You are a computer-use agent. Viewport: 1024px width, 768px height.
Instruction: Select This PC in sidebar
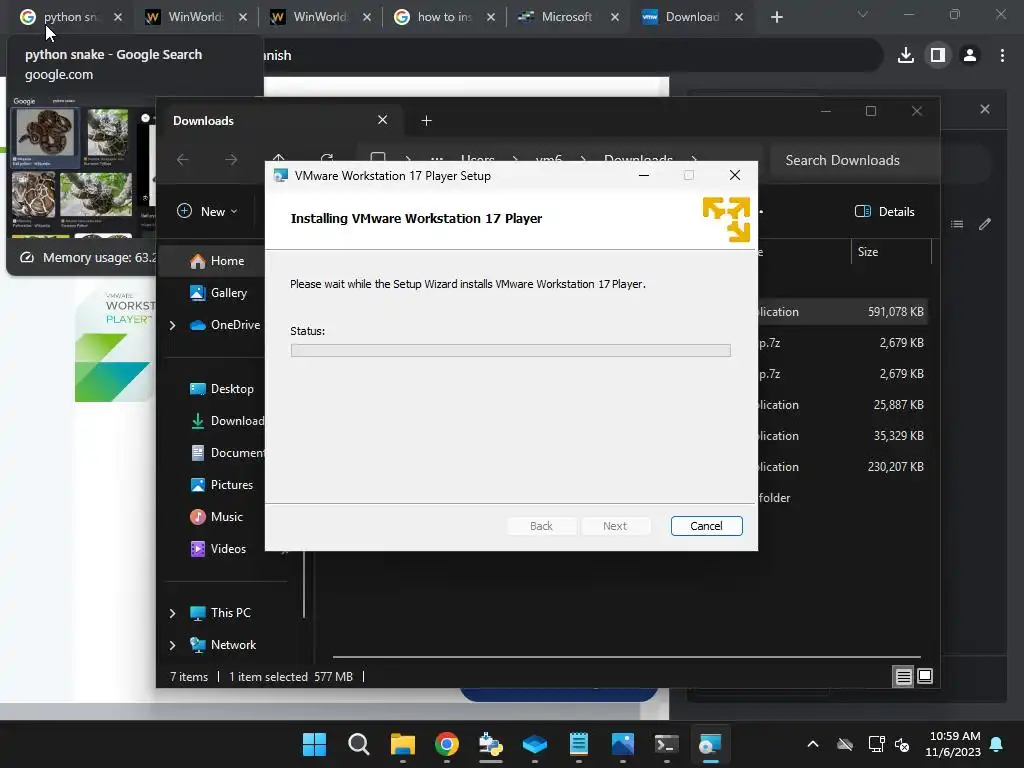click(221, 613)
